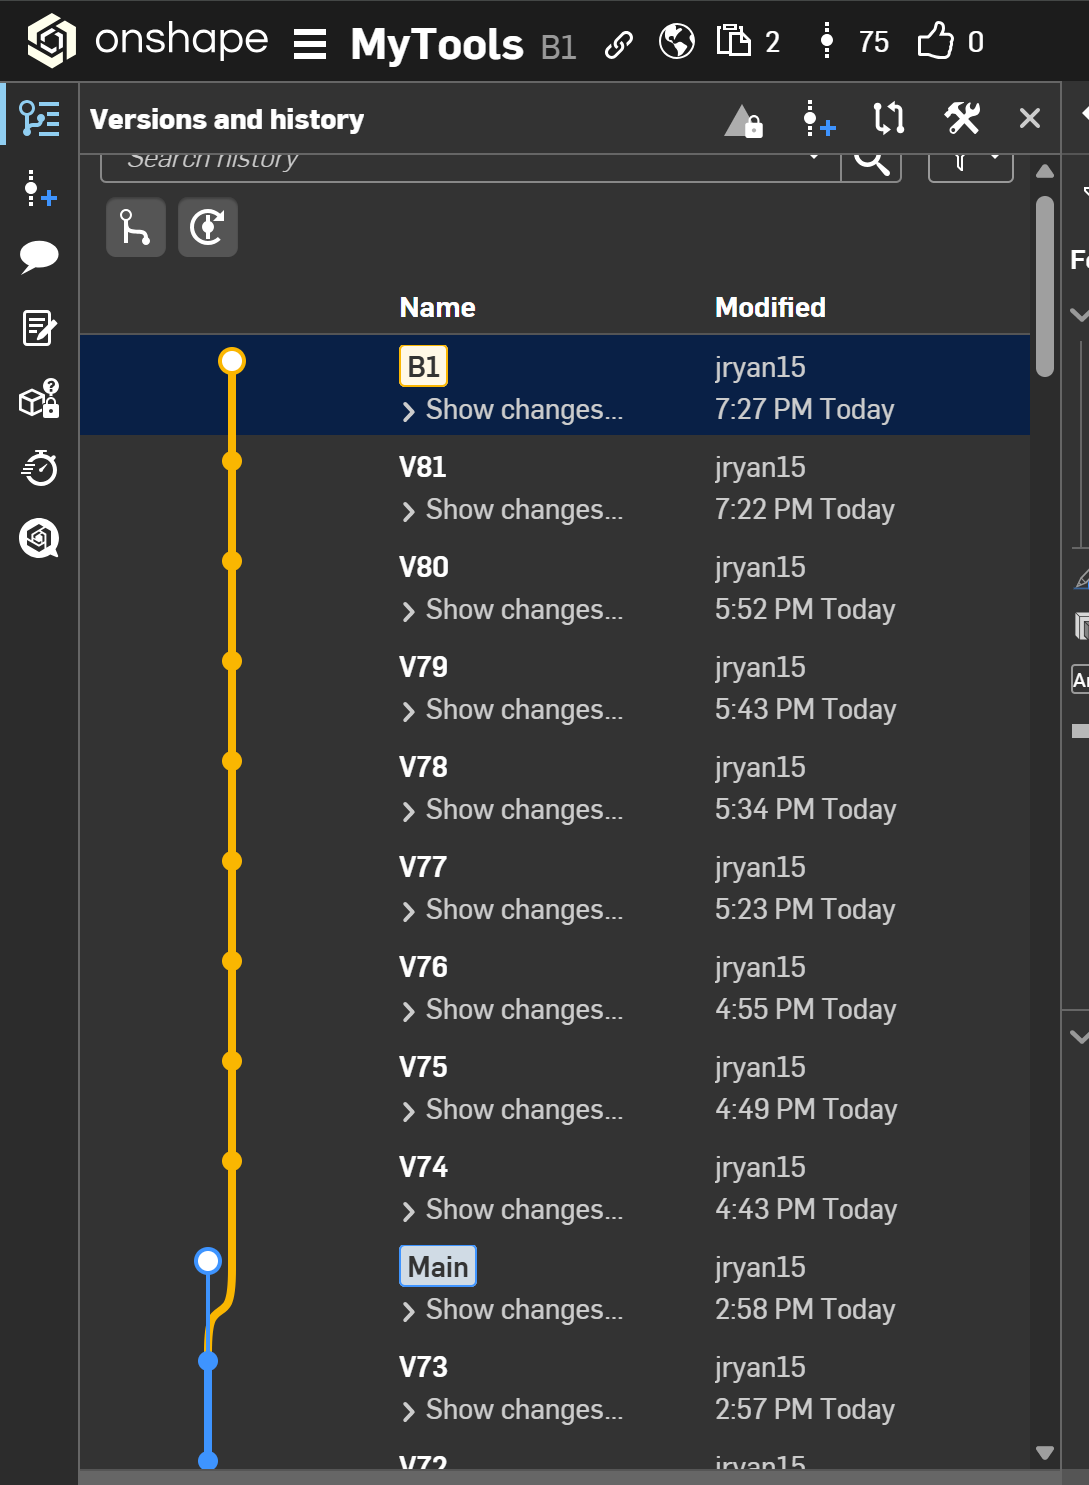Click the Onshape logo icon
This screenshot has width=1089, height=1485.
[52, 41]
